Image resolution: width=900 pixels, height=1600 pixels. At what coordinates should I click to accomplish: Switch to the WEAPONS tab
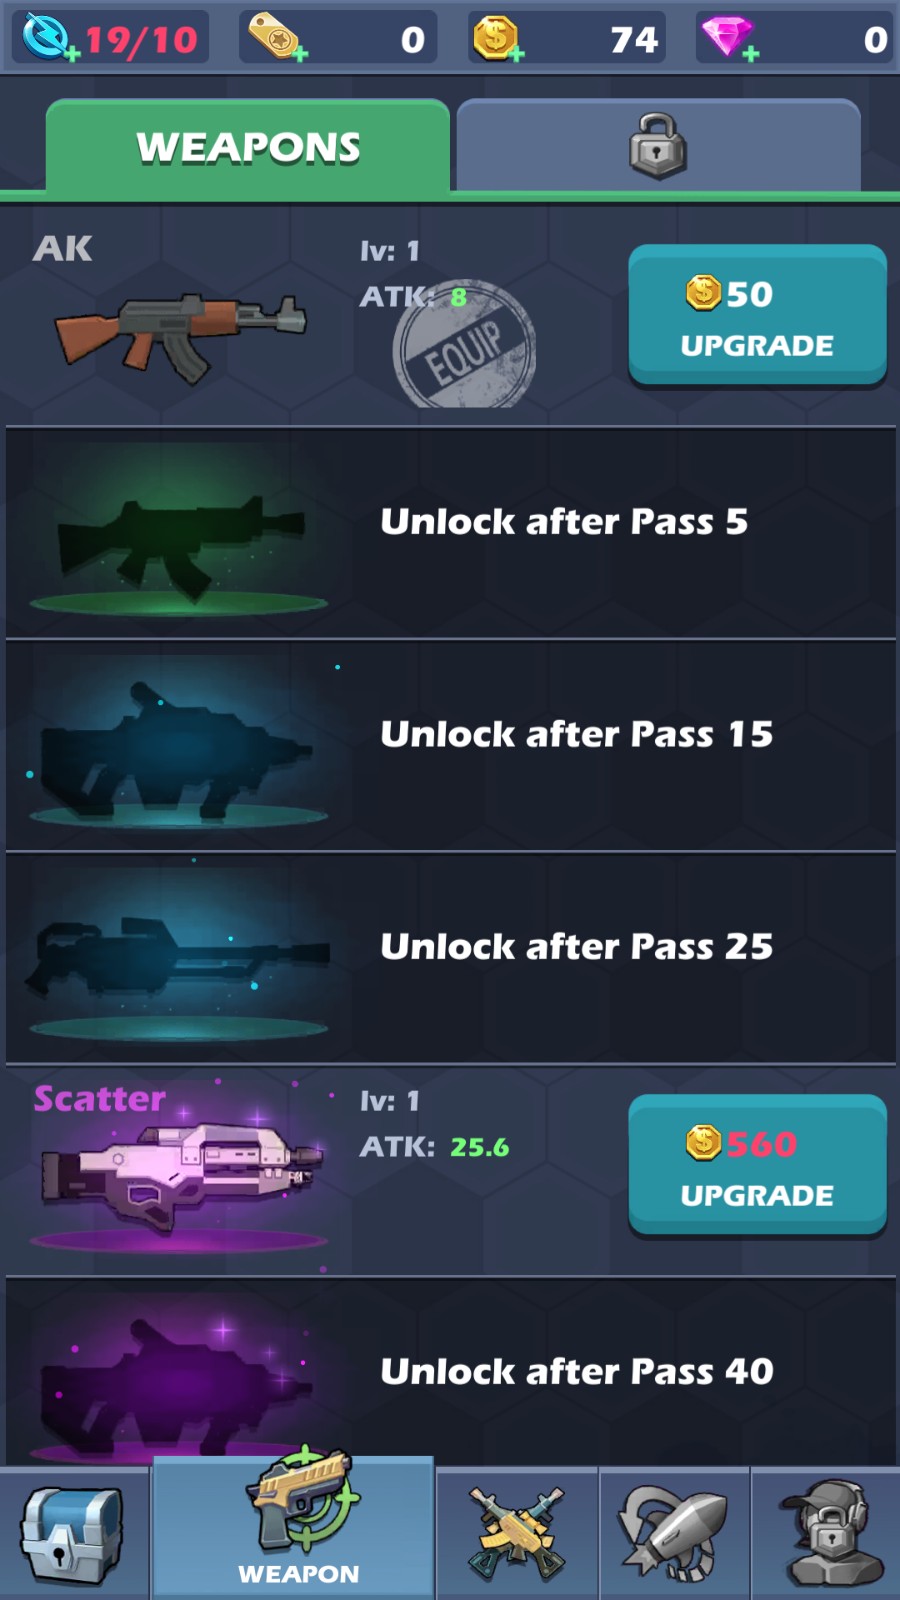pyautogui.click(x=248, y=147)
